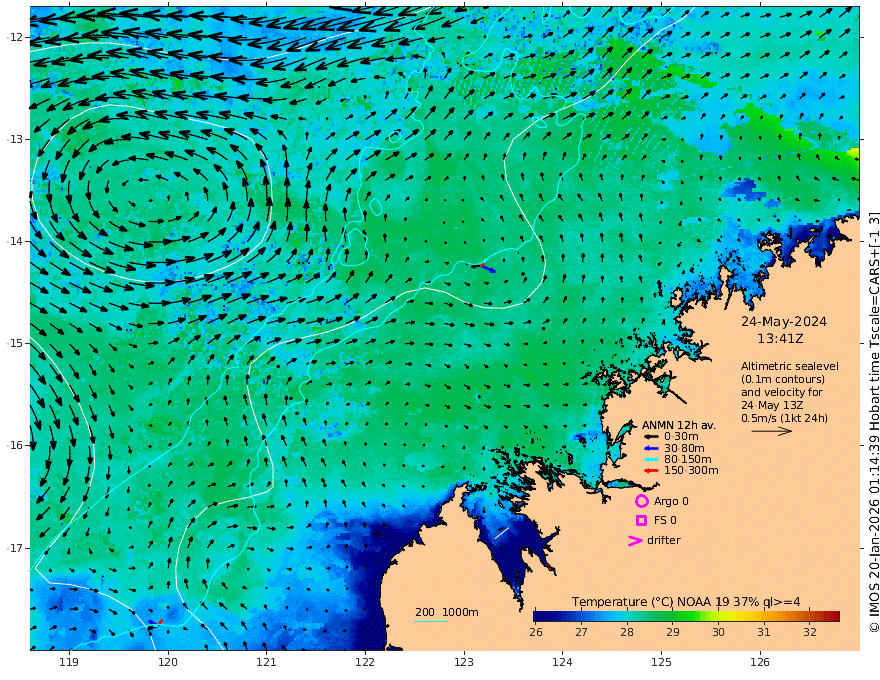Image resolution: width=880 pixels, height=680 pixels.
Task: Click the colorbar tick label 32
Action: pyautogui.click(x=809, y=632)
